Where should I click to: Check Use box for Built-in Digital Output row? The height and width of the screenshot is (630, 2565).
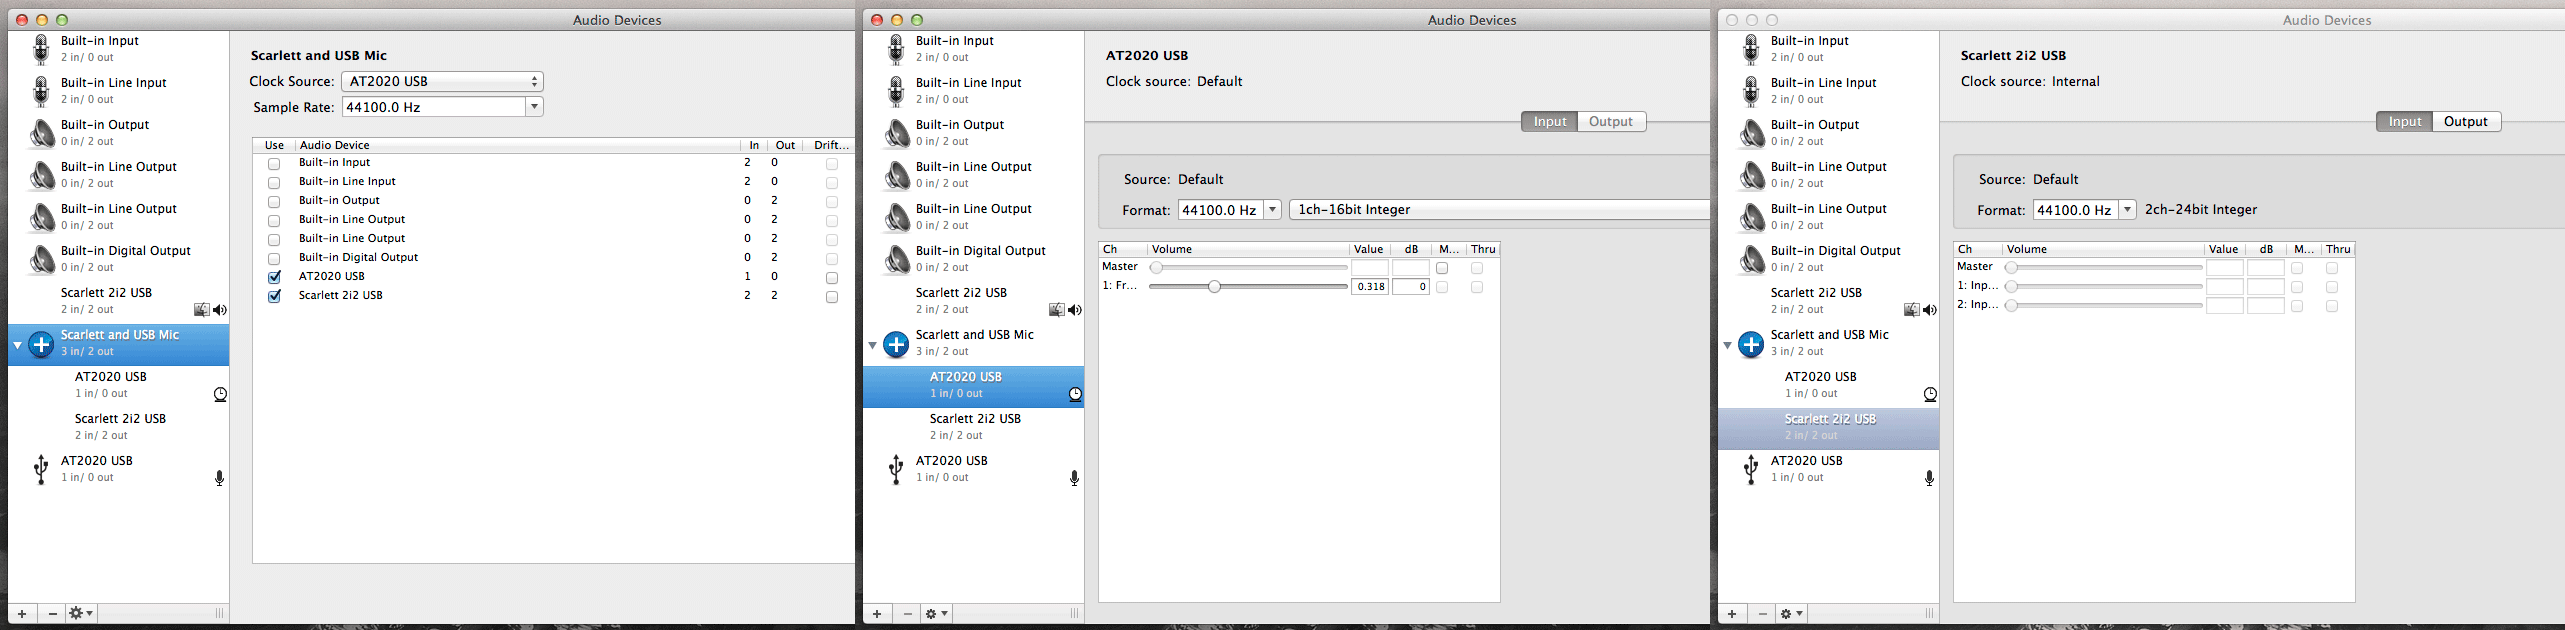click(x=274, y=258)
